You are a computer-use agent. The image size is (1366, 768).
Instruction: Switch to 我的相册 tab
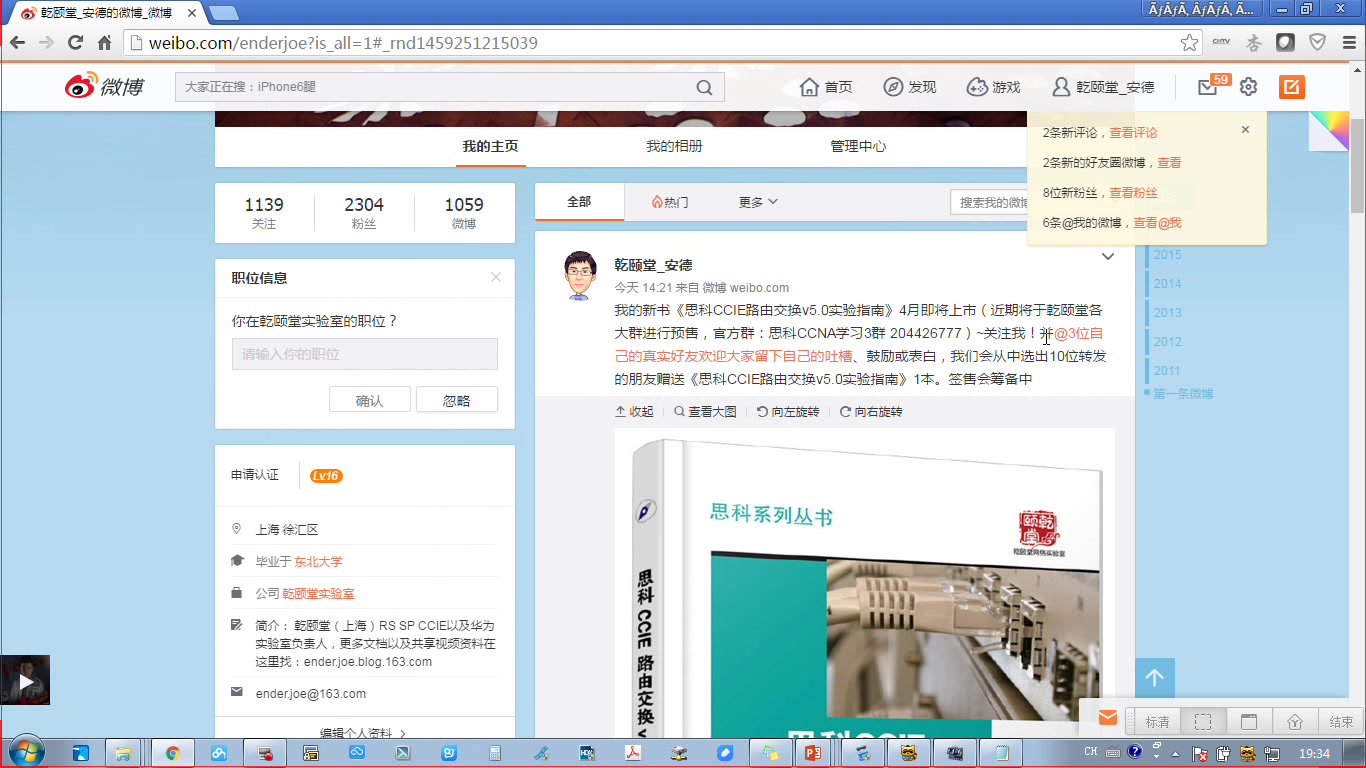[674, 146]
